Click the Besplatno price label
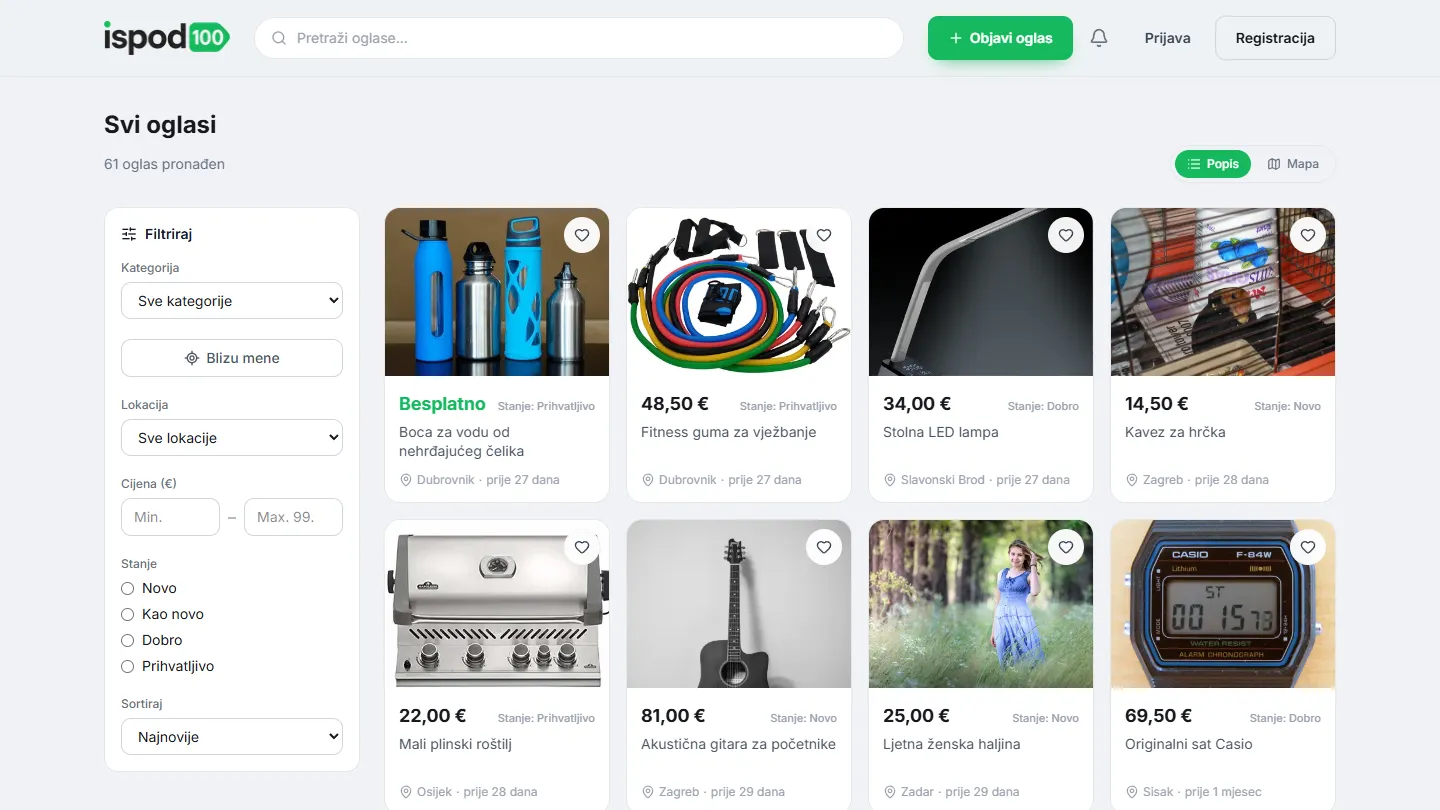 pyautogui.click(x=442, y=404)
